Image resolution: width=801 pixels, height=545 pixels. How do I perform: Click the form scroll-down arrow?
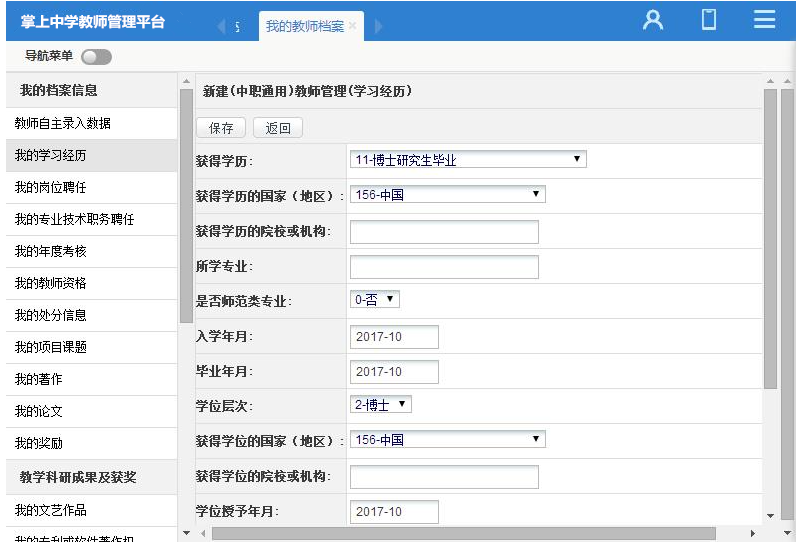(x=770, y=516)
